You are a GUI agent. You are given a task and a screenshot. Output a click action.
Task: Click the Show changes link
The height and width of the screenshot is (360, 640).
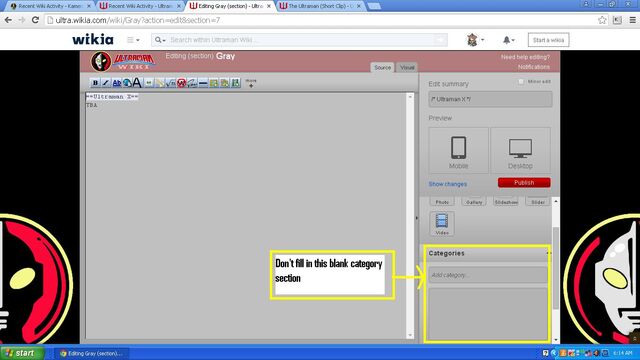[447, 184]
